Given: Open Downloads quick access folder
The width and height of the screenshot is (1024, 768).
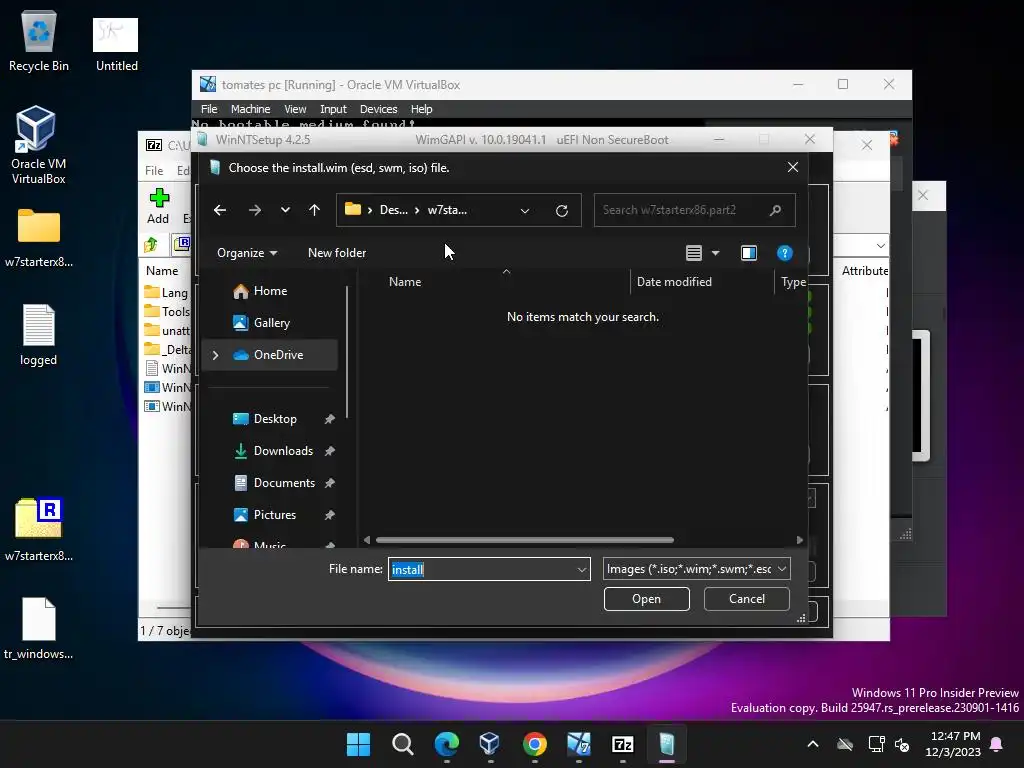Looking at the screenshot, I should click(273, 451).
